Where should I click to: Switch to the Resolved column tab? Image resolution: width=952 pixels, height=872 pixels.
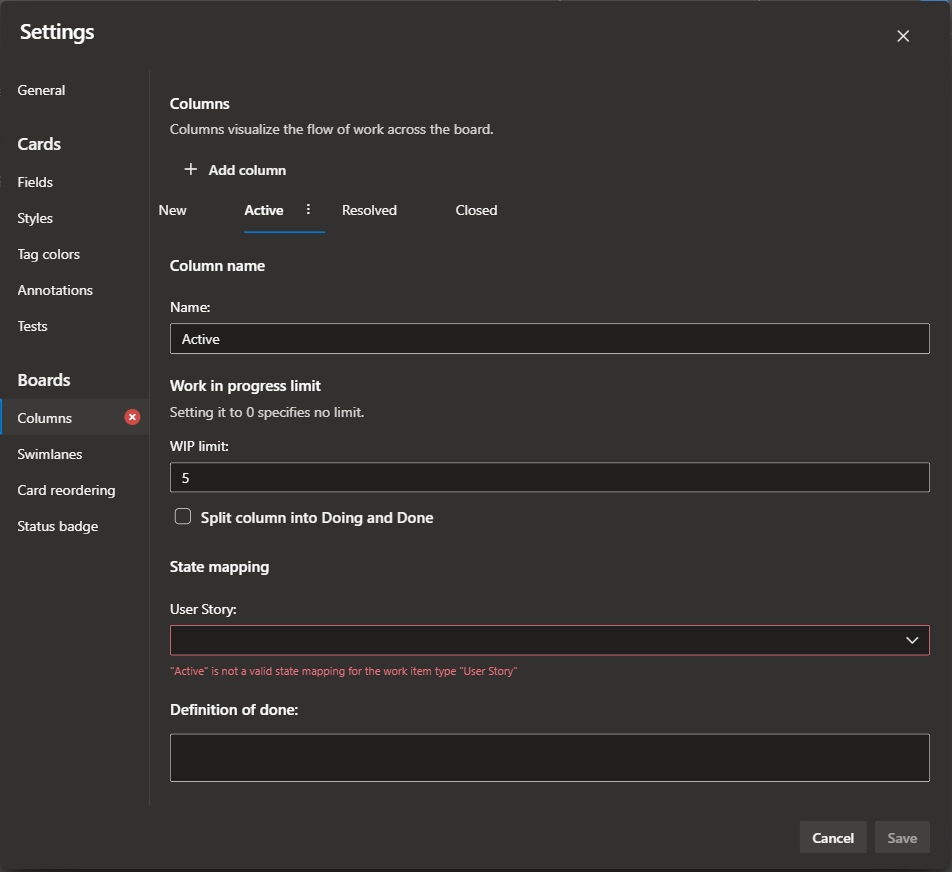pyautogui.click(x=369, y=210)
